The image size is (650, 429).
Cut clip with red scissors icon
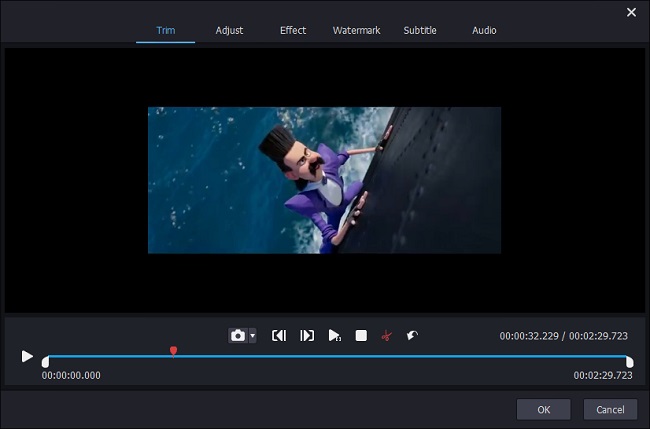pyautogui.click(x=386, y=335)
